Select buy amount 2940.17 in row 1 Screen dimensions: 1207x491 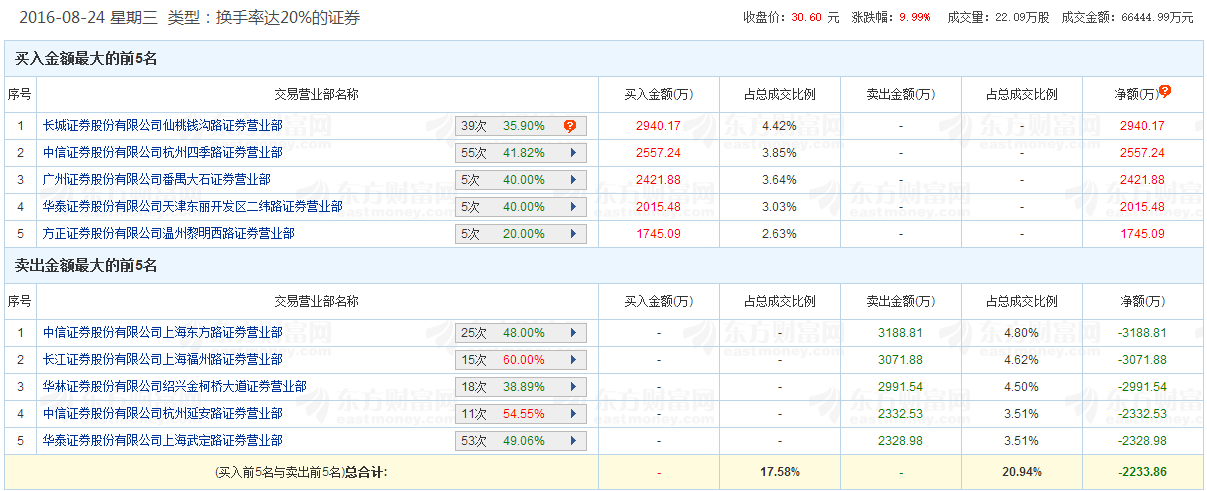(x=658, y=126)
